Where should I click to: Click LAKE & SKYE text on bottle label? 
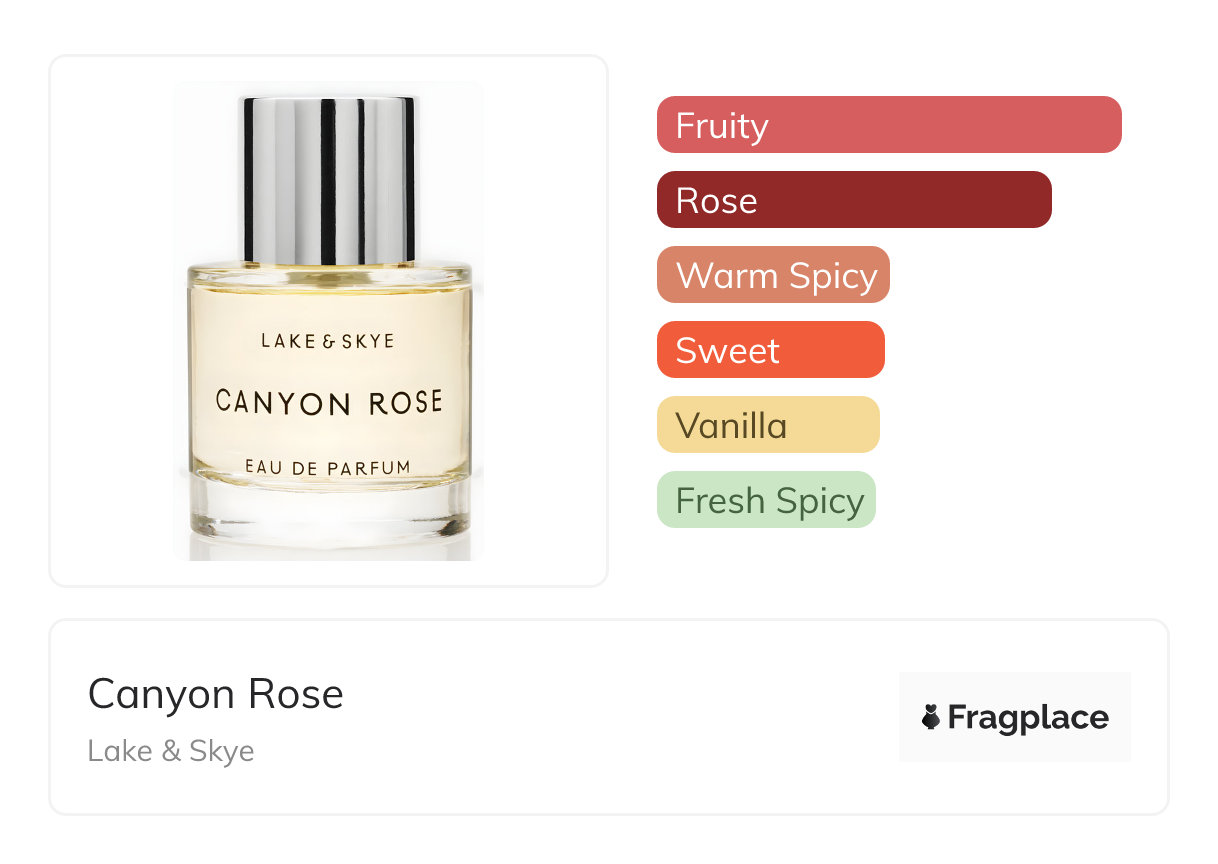(x=328, y=341)
